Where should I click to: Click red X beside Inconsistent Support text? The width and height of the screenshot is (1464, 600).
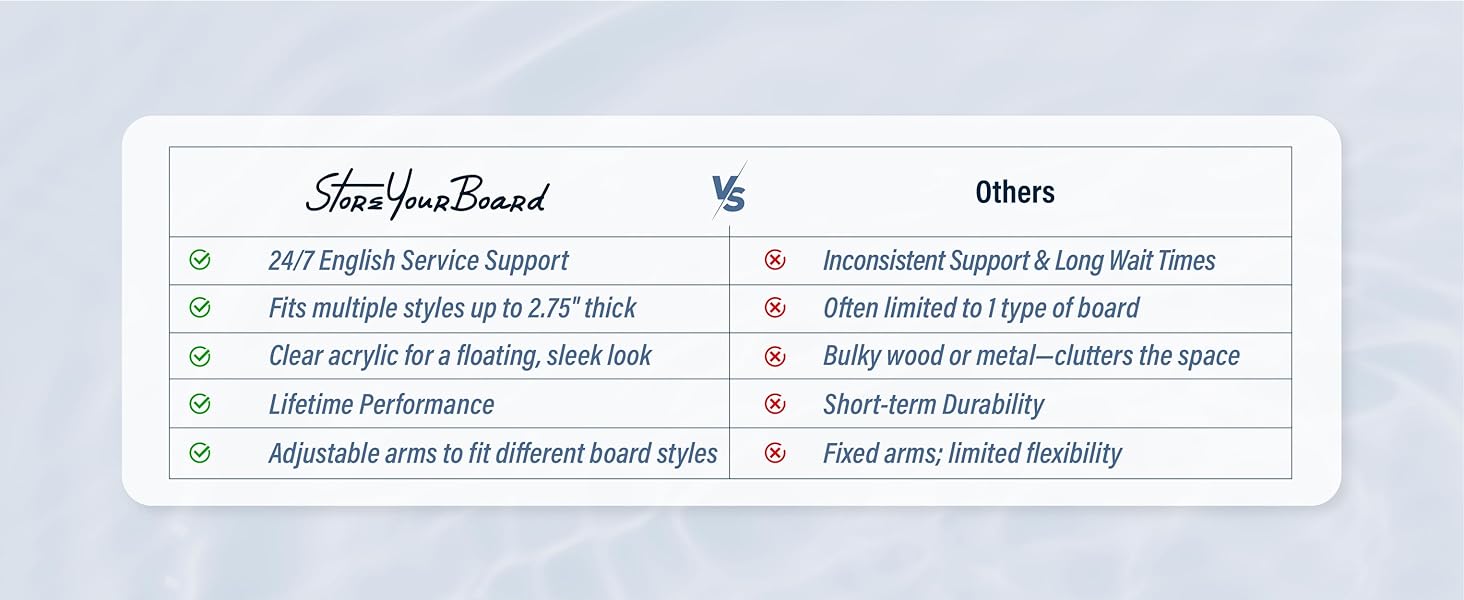click(775, 261)
